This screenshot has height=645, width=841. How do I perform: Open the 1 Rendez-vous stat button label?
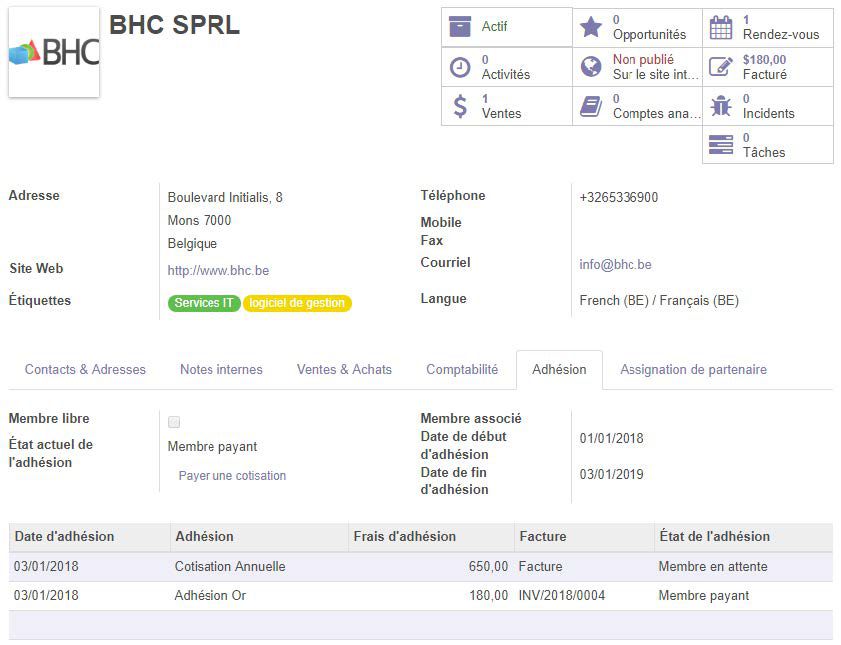click(780, 27)
